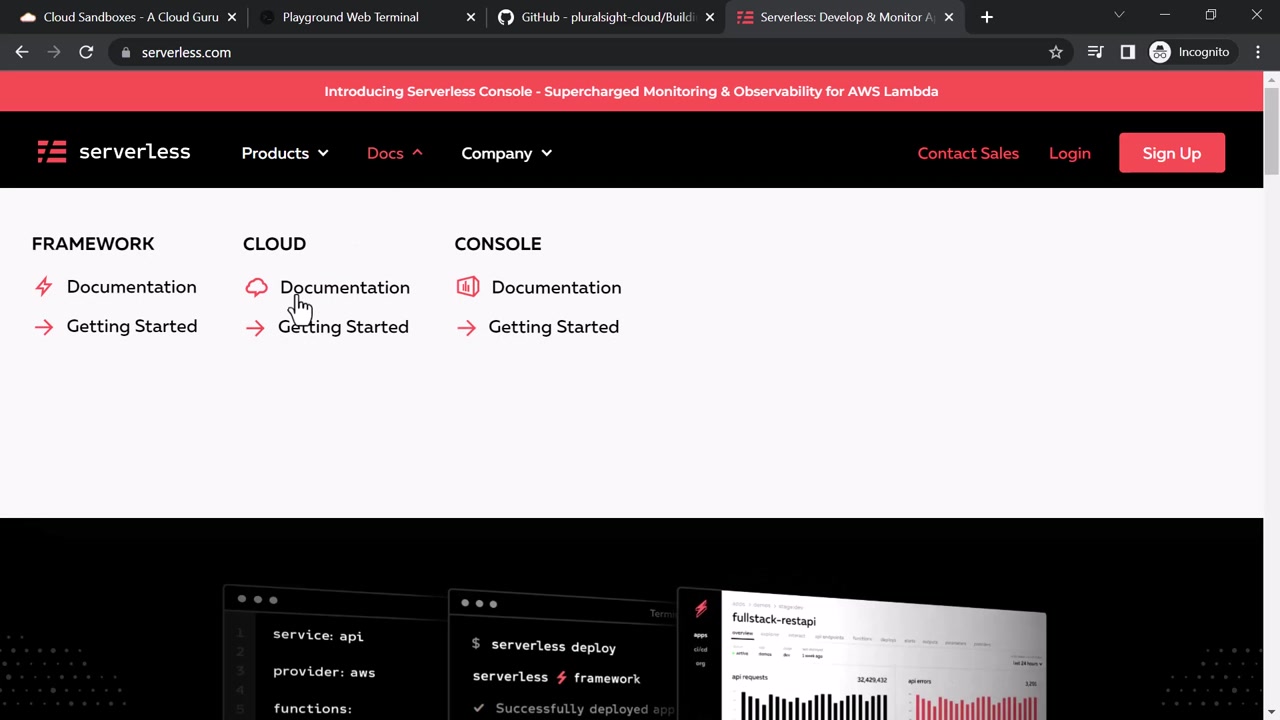This screenshot has height=720, width=1280.
Task: Open the browser side panel icon
Action: click(x=1128, y=52)
